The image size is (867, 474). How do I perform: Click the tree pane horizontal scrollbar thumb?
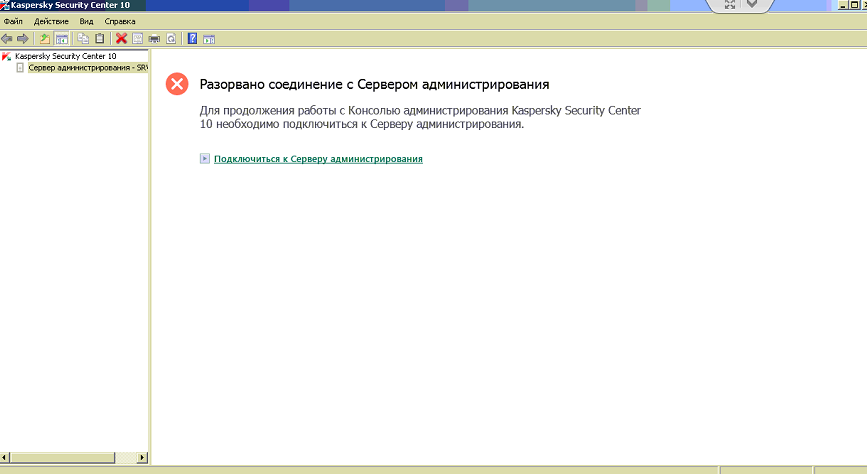pos(62,457)
